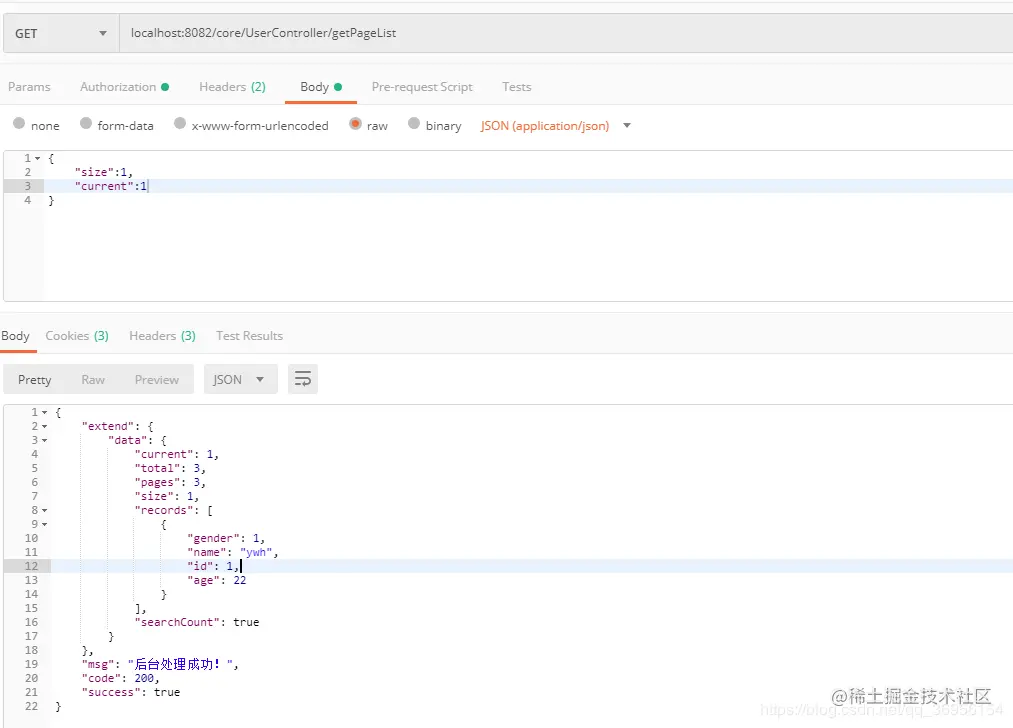Viewport: 1013px width, 728px height.
Task: Collapse the "data" object fold arrow
Action: pyautogui.click(x=45, y=441)
